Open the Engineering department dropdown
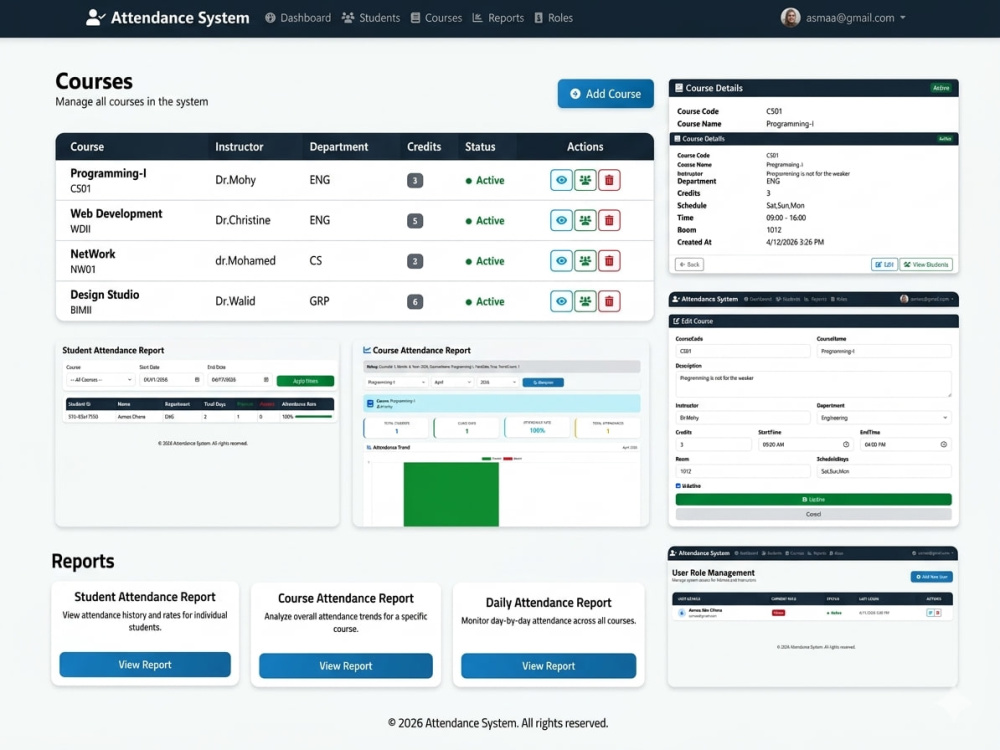1000x750 pixels. 884,418
